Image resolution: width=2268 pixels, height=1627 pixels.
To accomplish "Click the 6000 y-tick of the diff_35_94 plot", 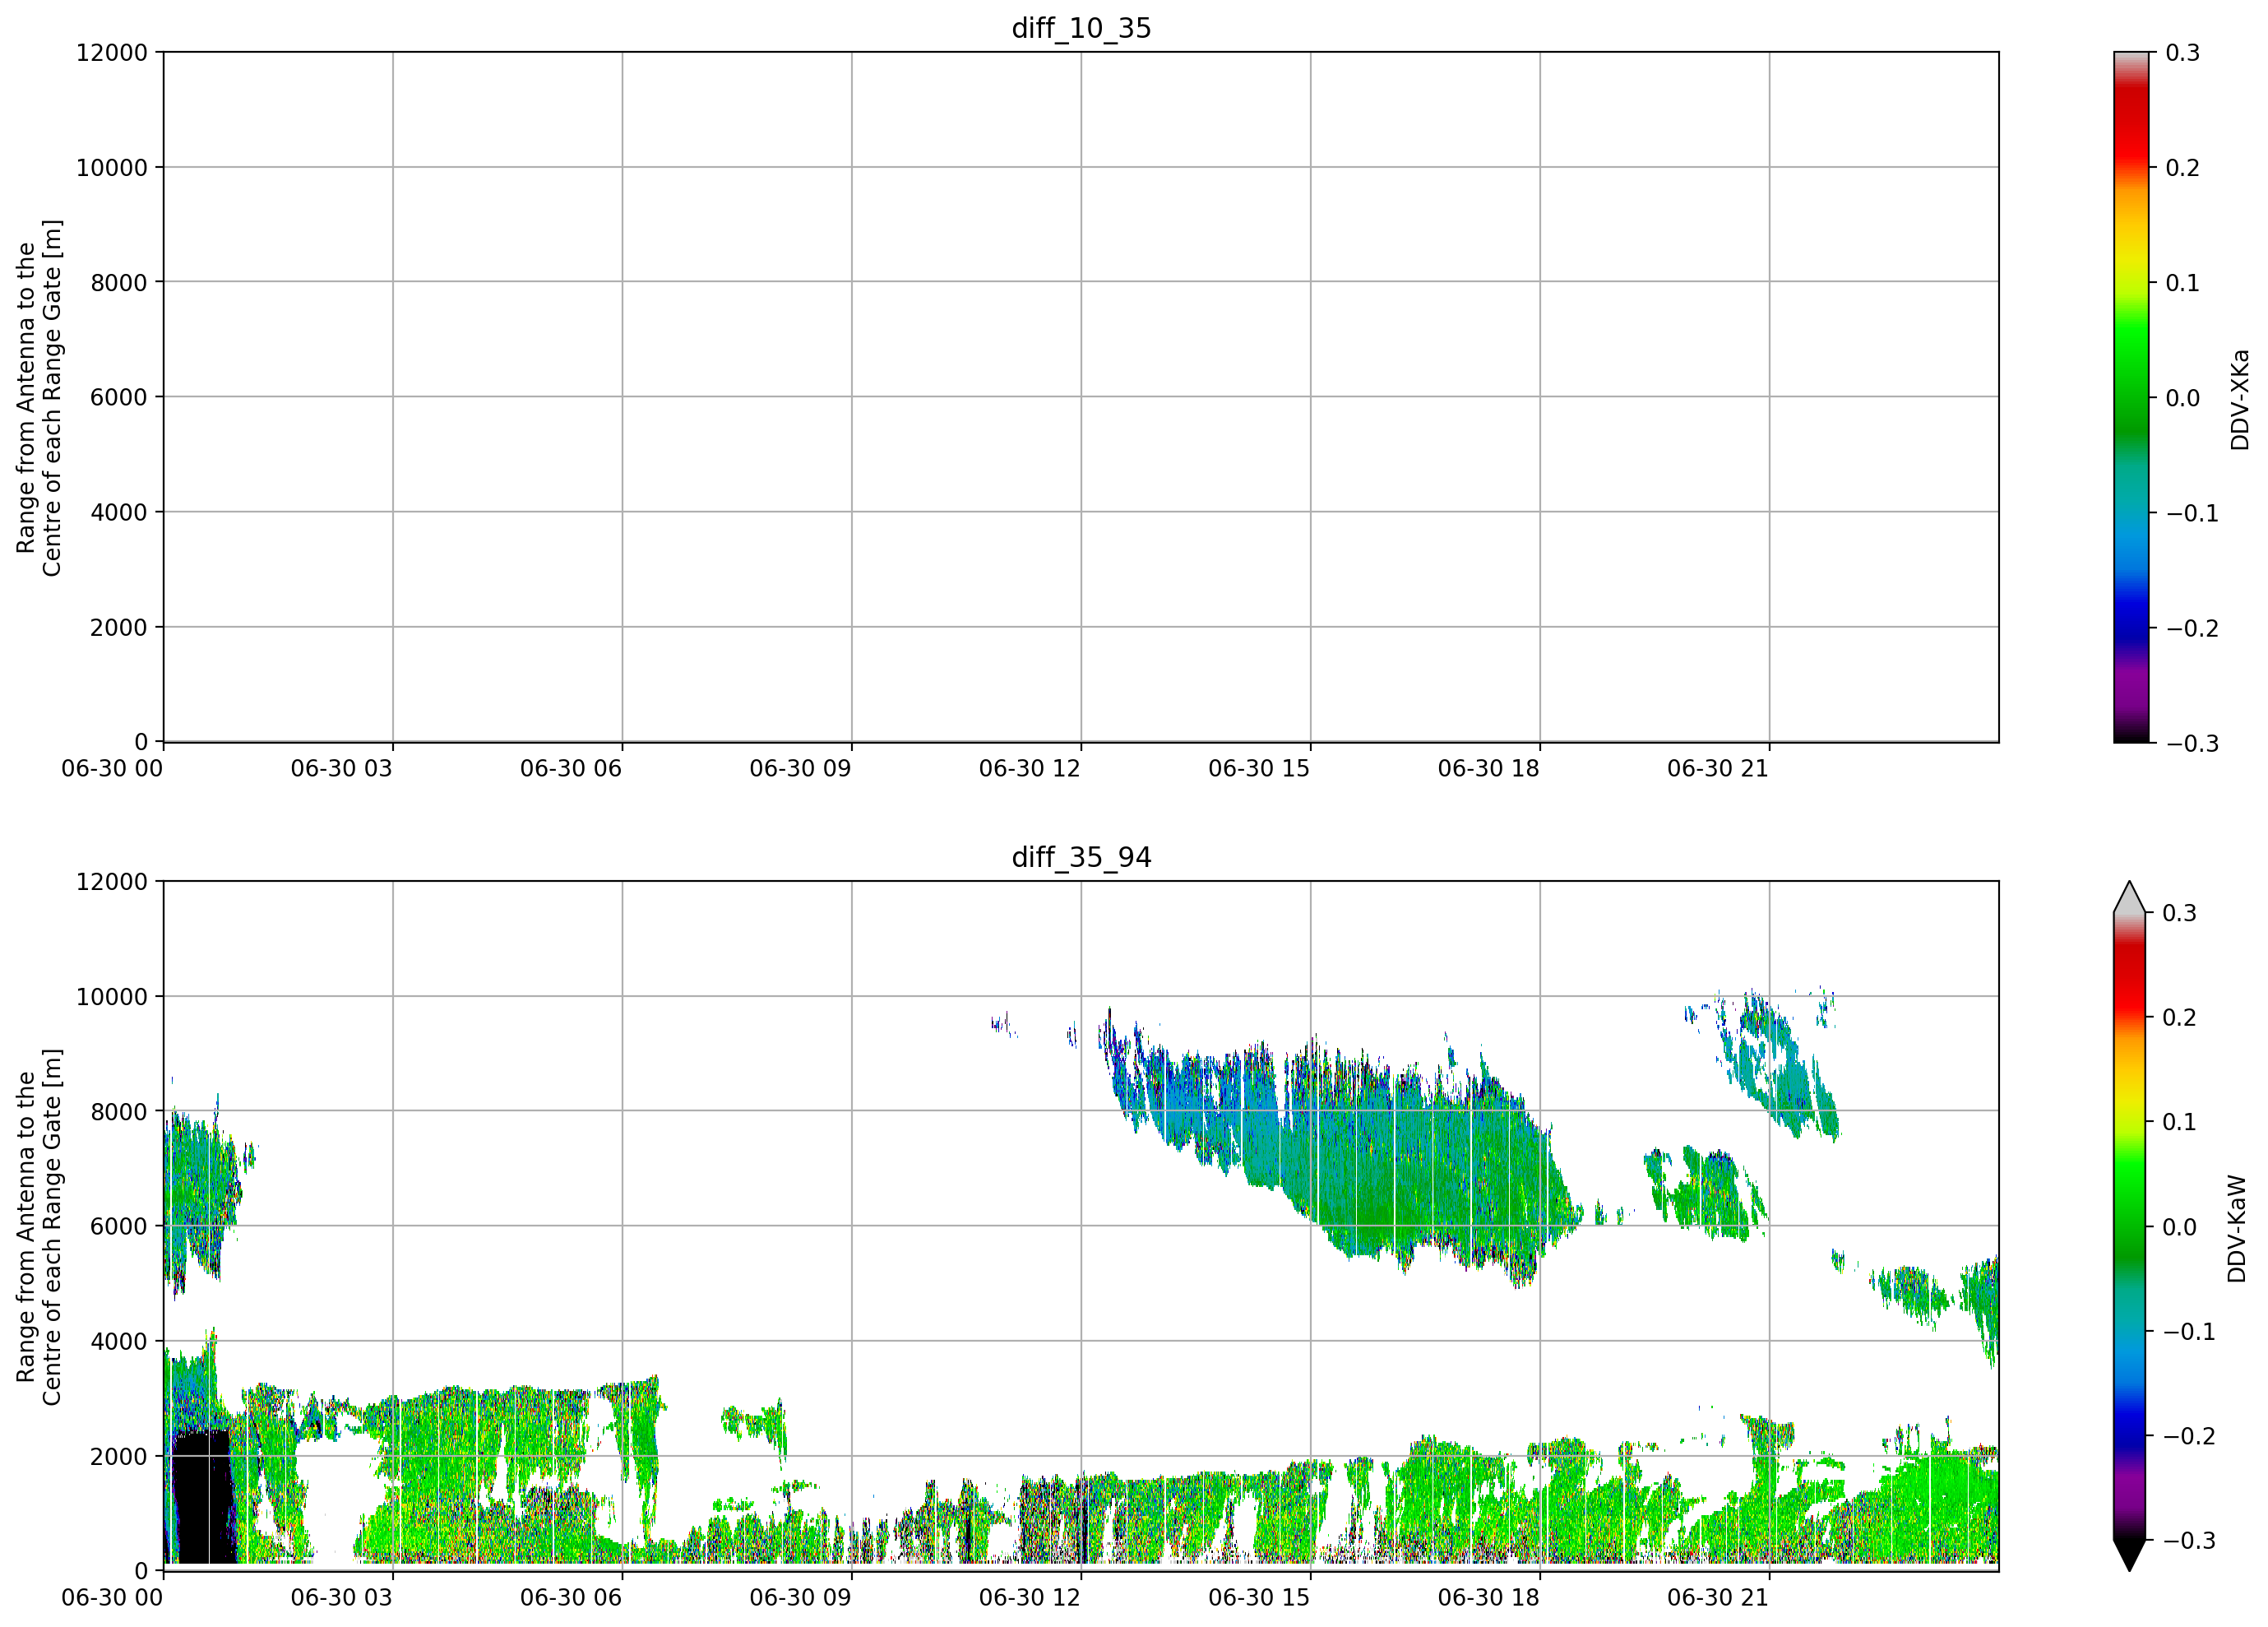I will point(119,1226).
